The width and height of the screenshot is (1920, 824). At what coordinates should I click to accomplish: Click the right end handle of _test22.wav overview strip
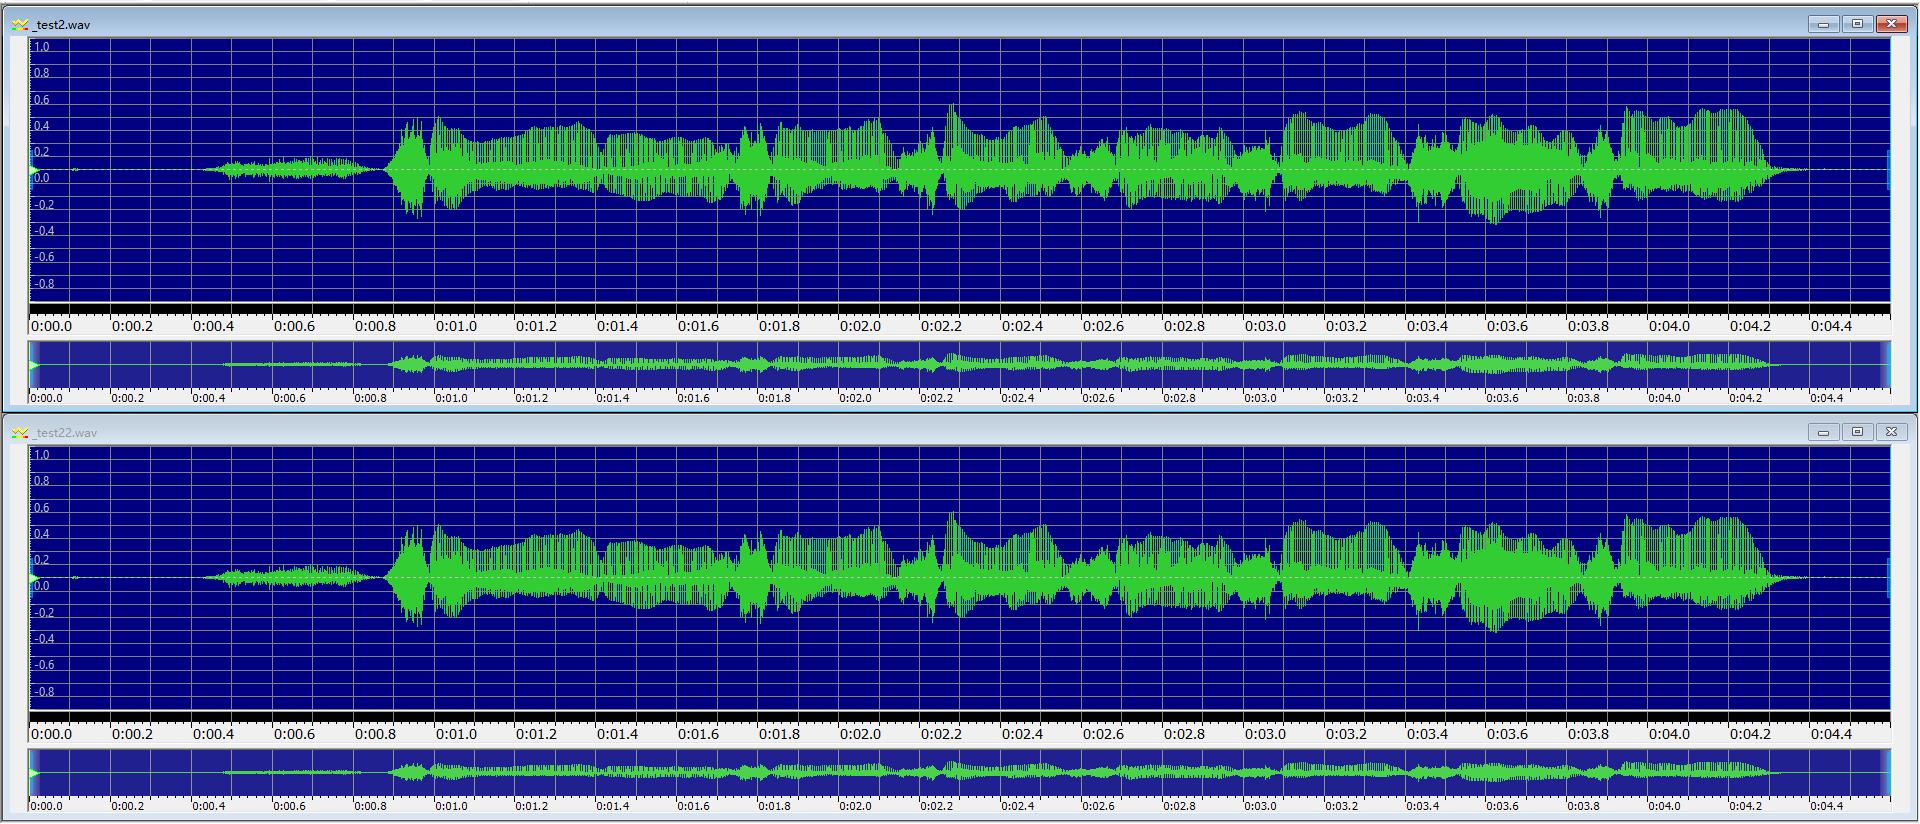1885,773
